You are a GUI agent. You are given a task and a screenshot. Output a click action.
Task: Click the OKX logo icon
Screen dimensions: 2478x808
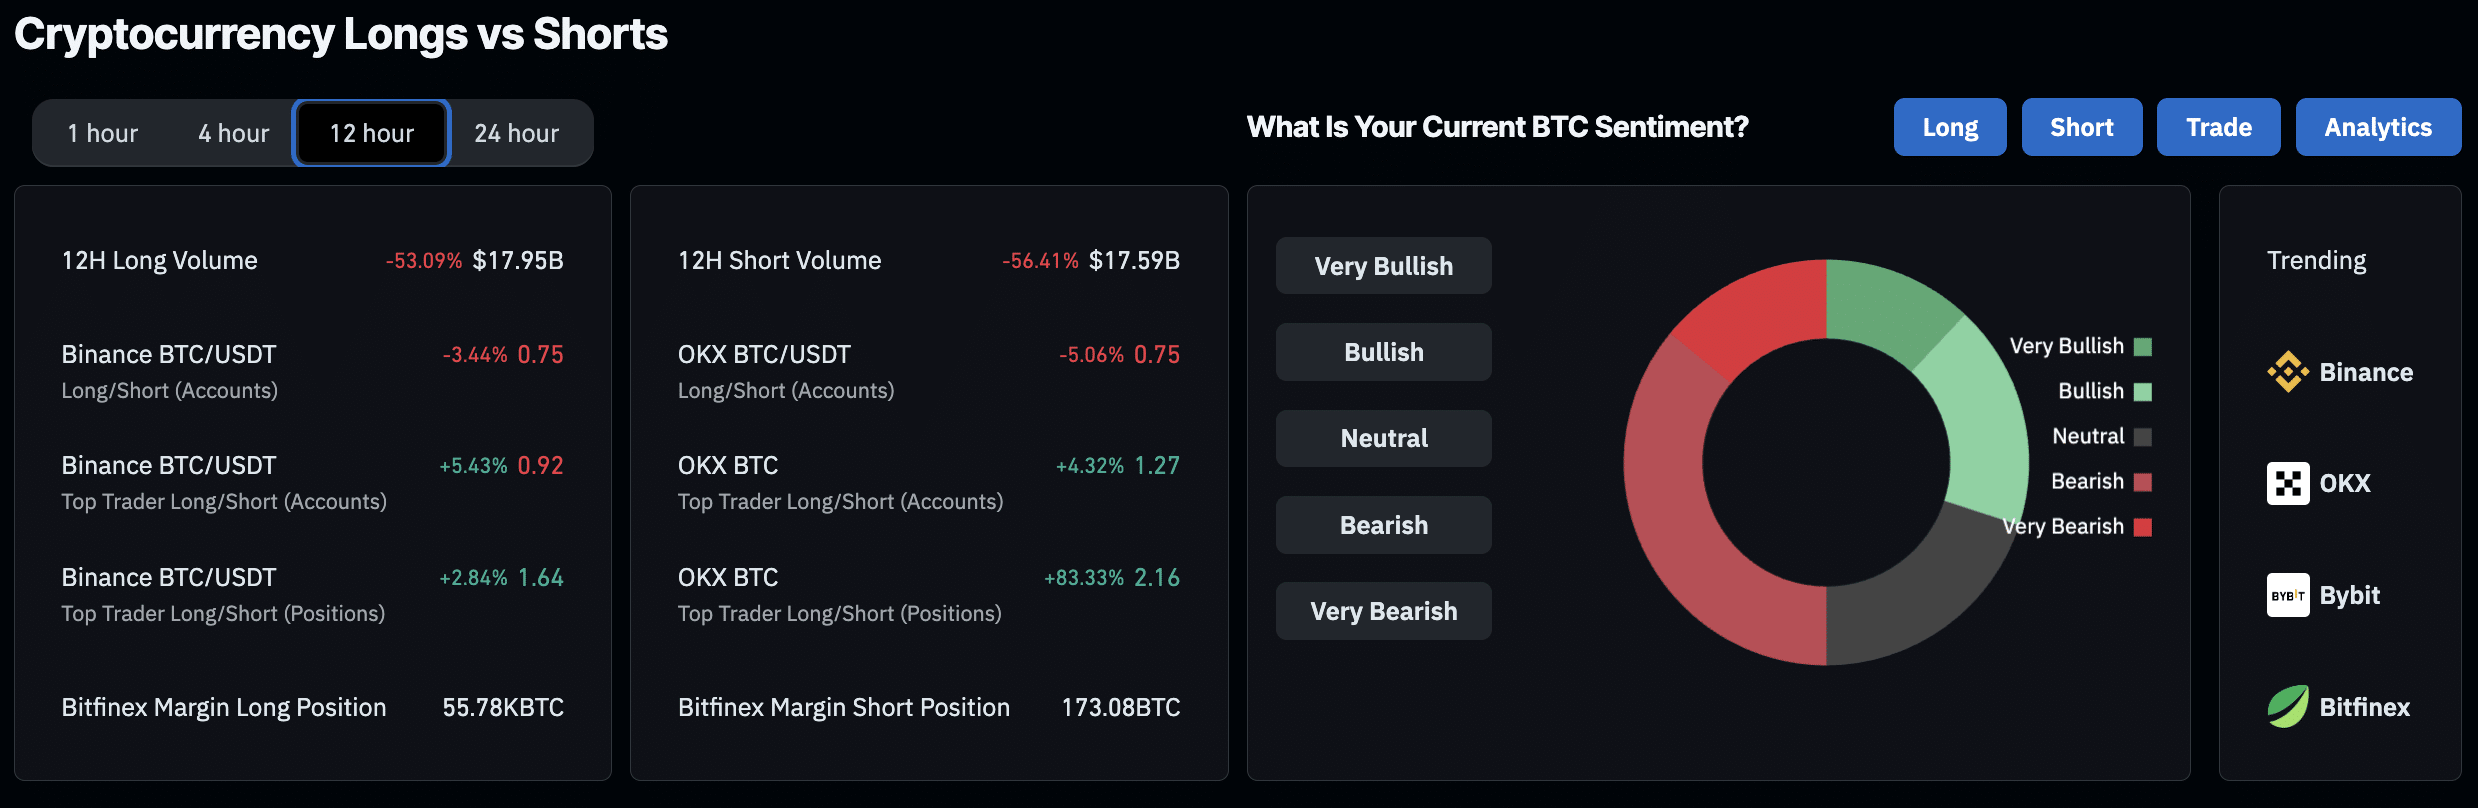coord(2287,484)
